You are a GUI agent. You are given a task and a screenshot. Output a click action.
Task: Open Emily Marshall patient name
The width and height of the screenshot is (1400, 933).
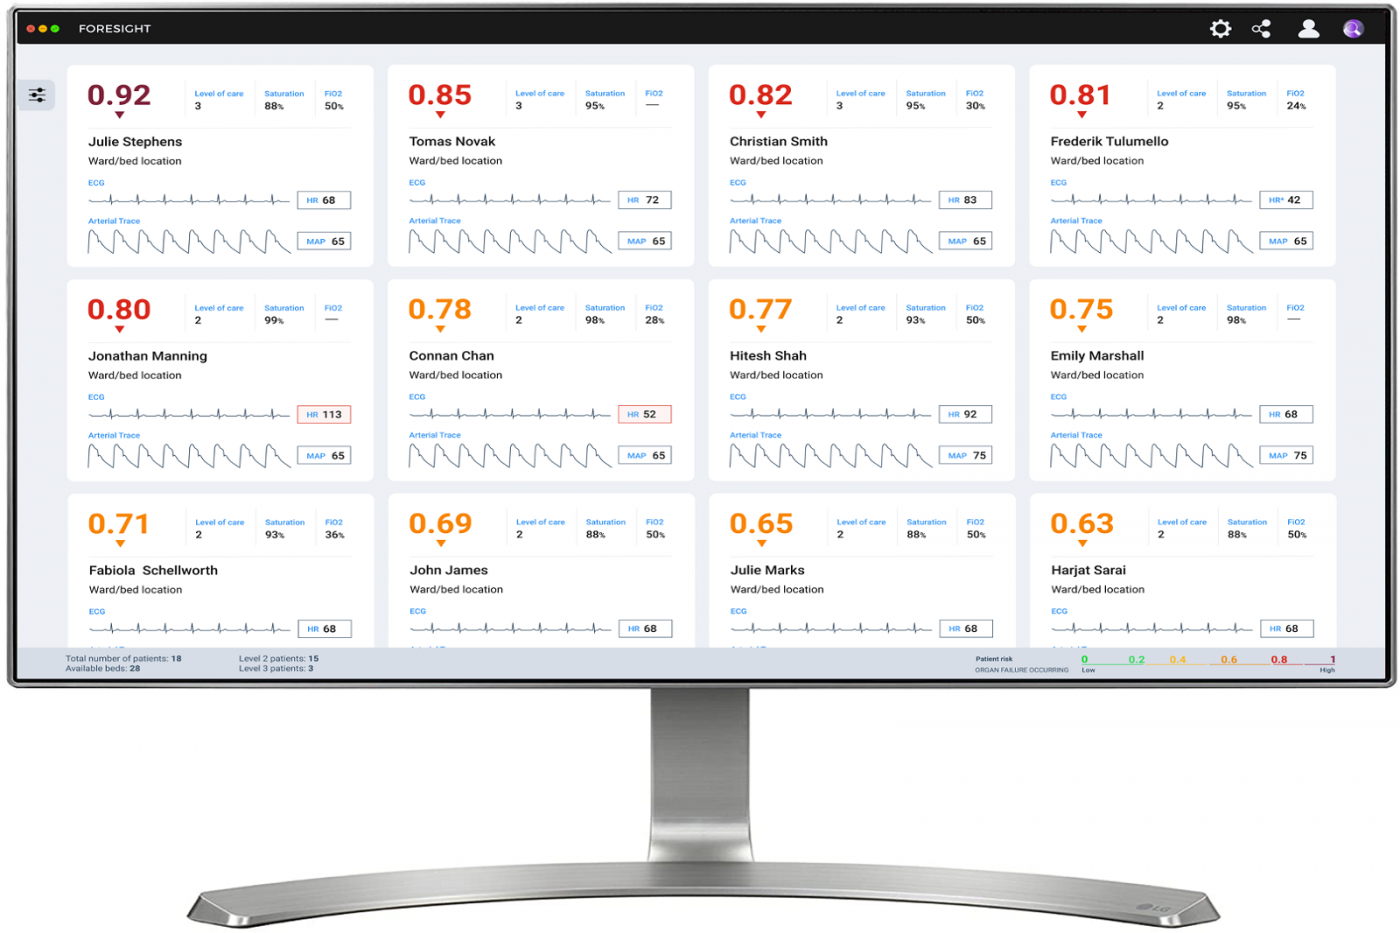tap(1097, 356)
